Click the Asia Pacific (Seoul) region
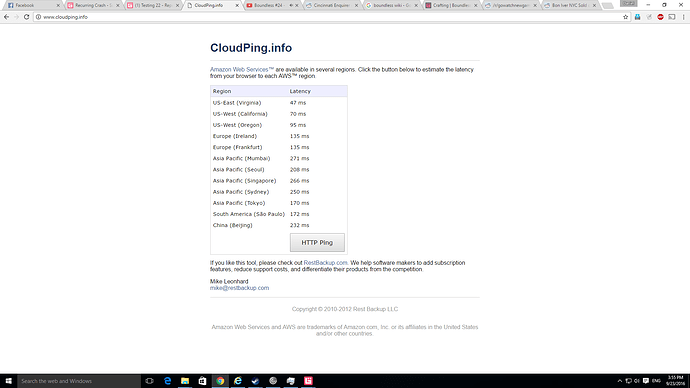This screenshot has height=388, width=690. 239,169
